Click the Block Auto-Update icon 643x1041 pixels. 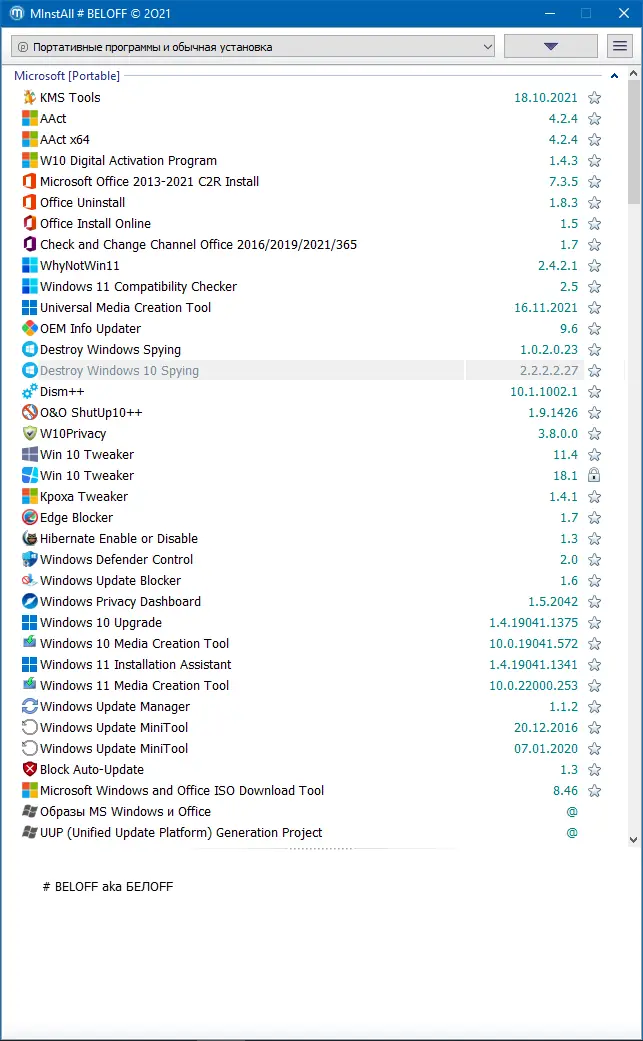pos(29,769)
